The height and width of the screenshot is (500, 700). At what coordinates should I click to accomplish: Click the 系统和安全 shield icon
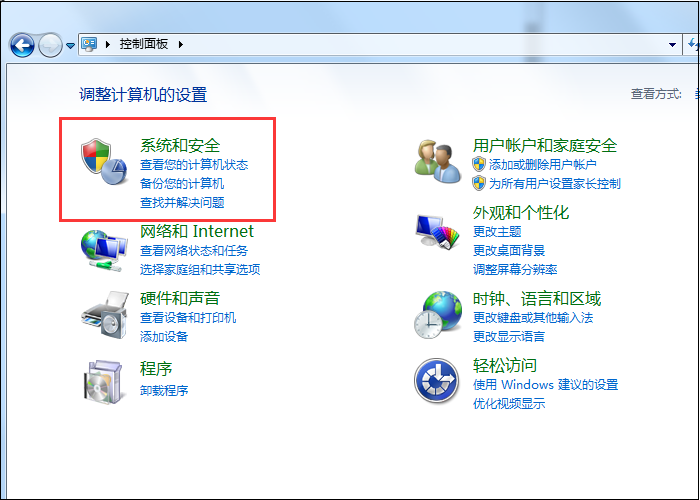(x=104, y=162)
